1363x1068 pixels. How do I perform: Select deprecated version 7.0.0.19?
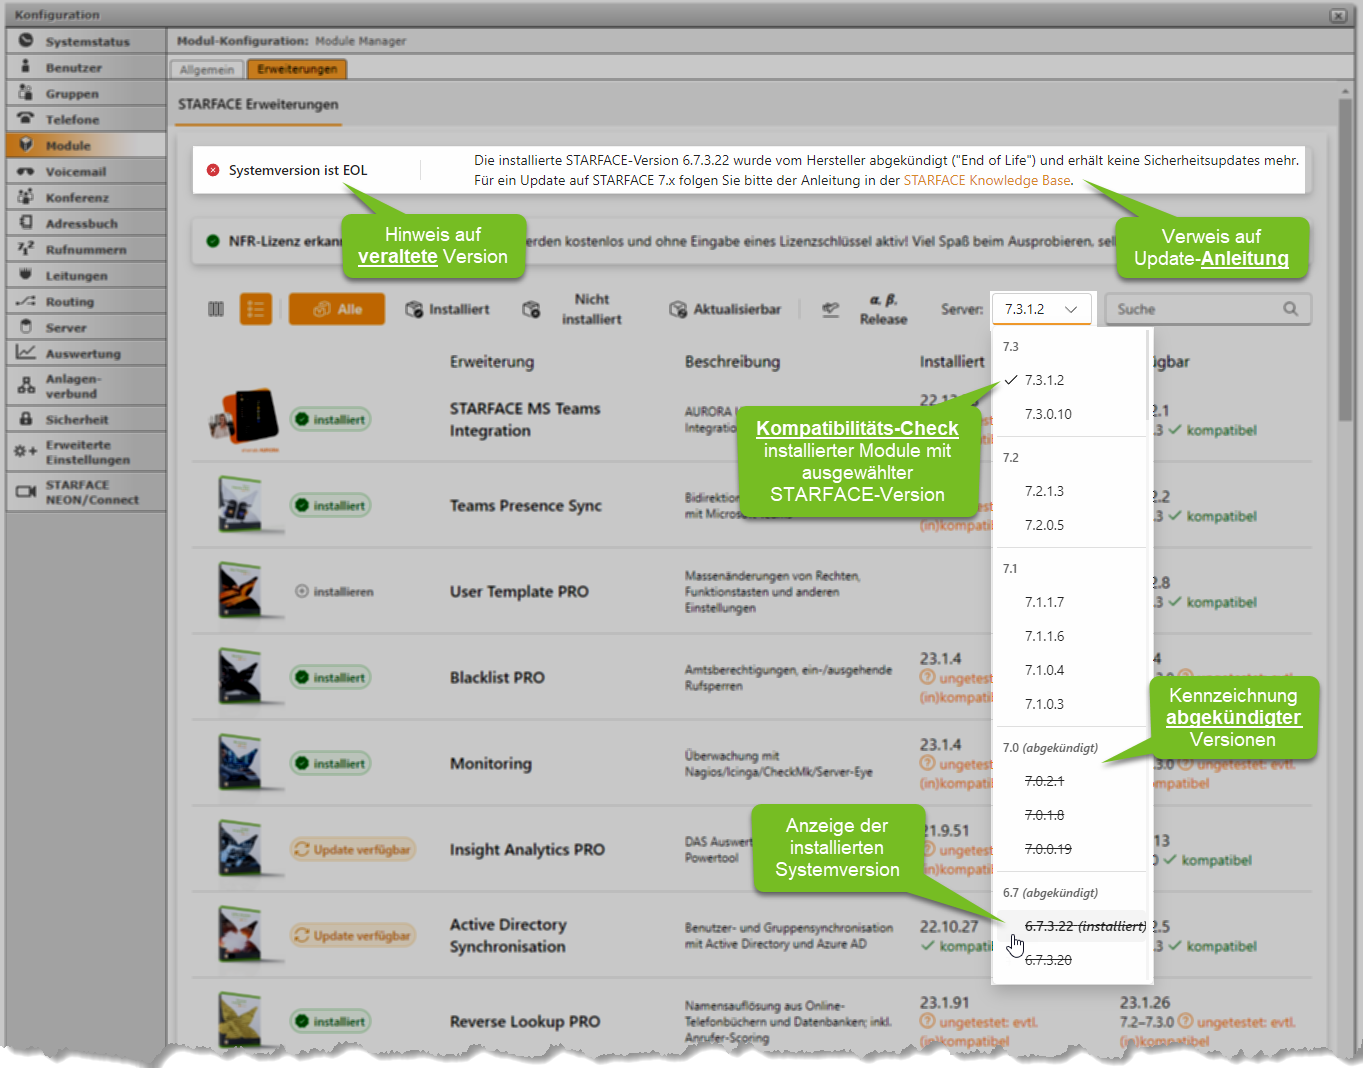click(x=1071, y=849)
